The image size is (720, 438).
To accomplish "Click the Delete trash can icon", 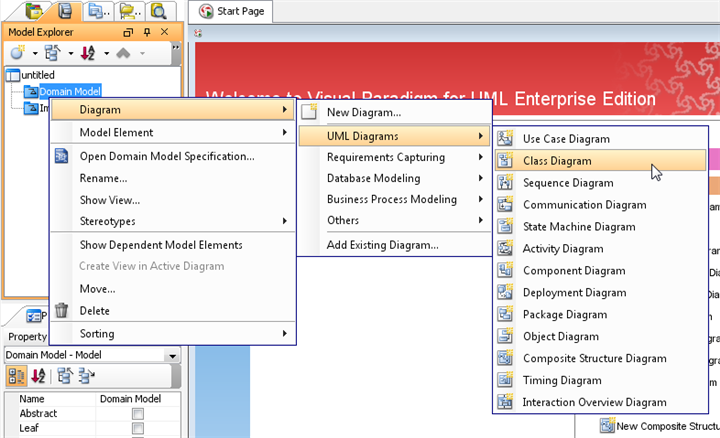I will point(62,311).
